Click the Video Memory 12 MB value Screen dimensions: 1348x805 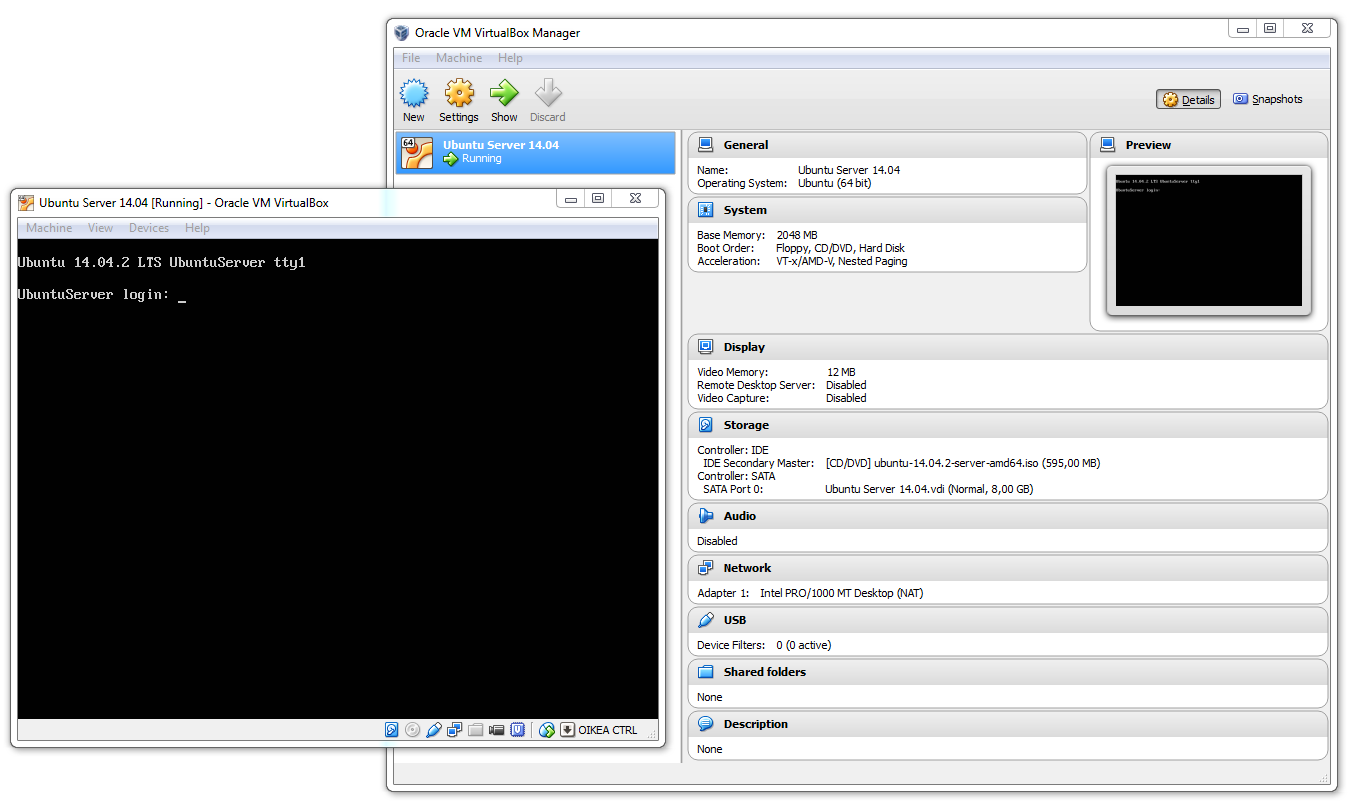pos(841,372)
